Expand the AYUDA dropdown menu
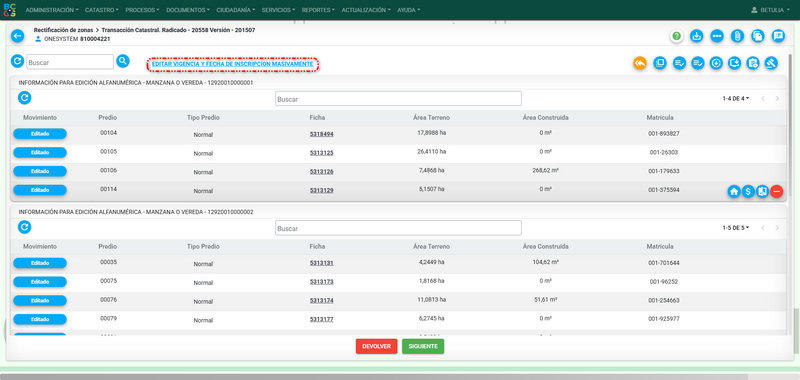Screen dimensions: 800x380 [x=409, y=10]
